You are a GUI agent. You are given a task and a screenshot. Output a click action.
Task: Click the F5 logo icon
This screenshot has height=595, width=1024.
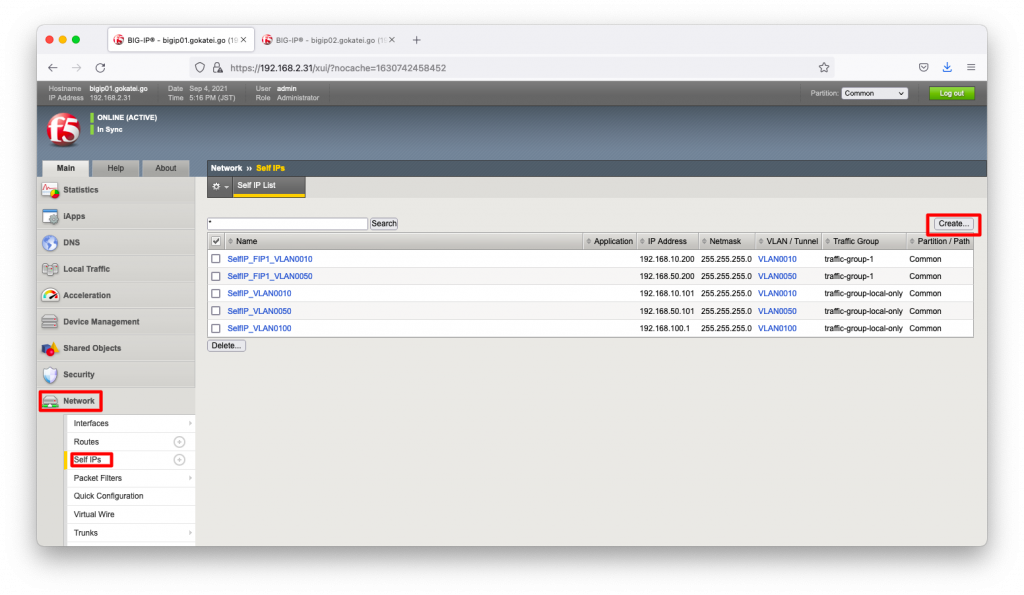62,129
